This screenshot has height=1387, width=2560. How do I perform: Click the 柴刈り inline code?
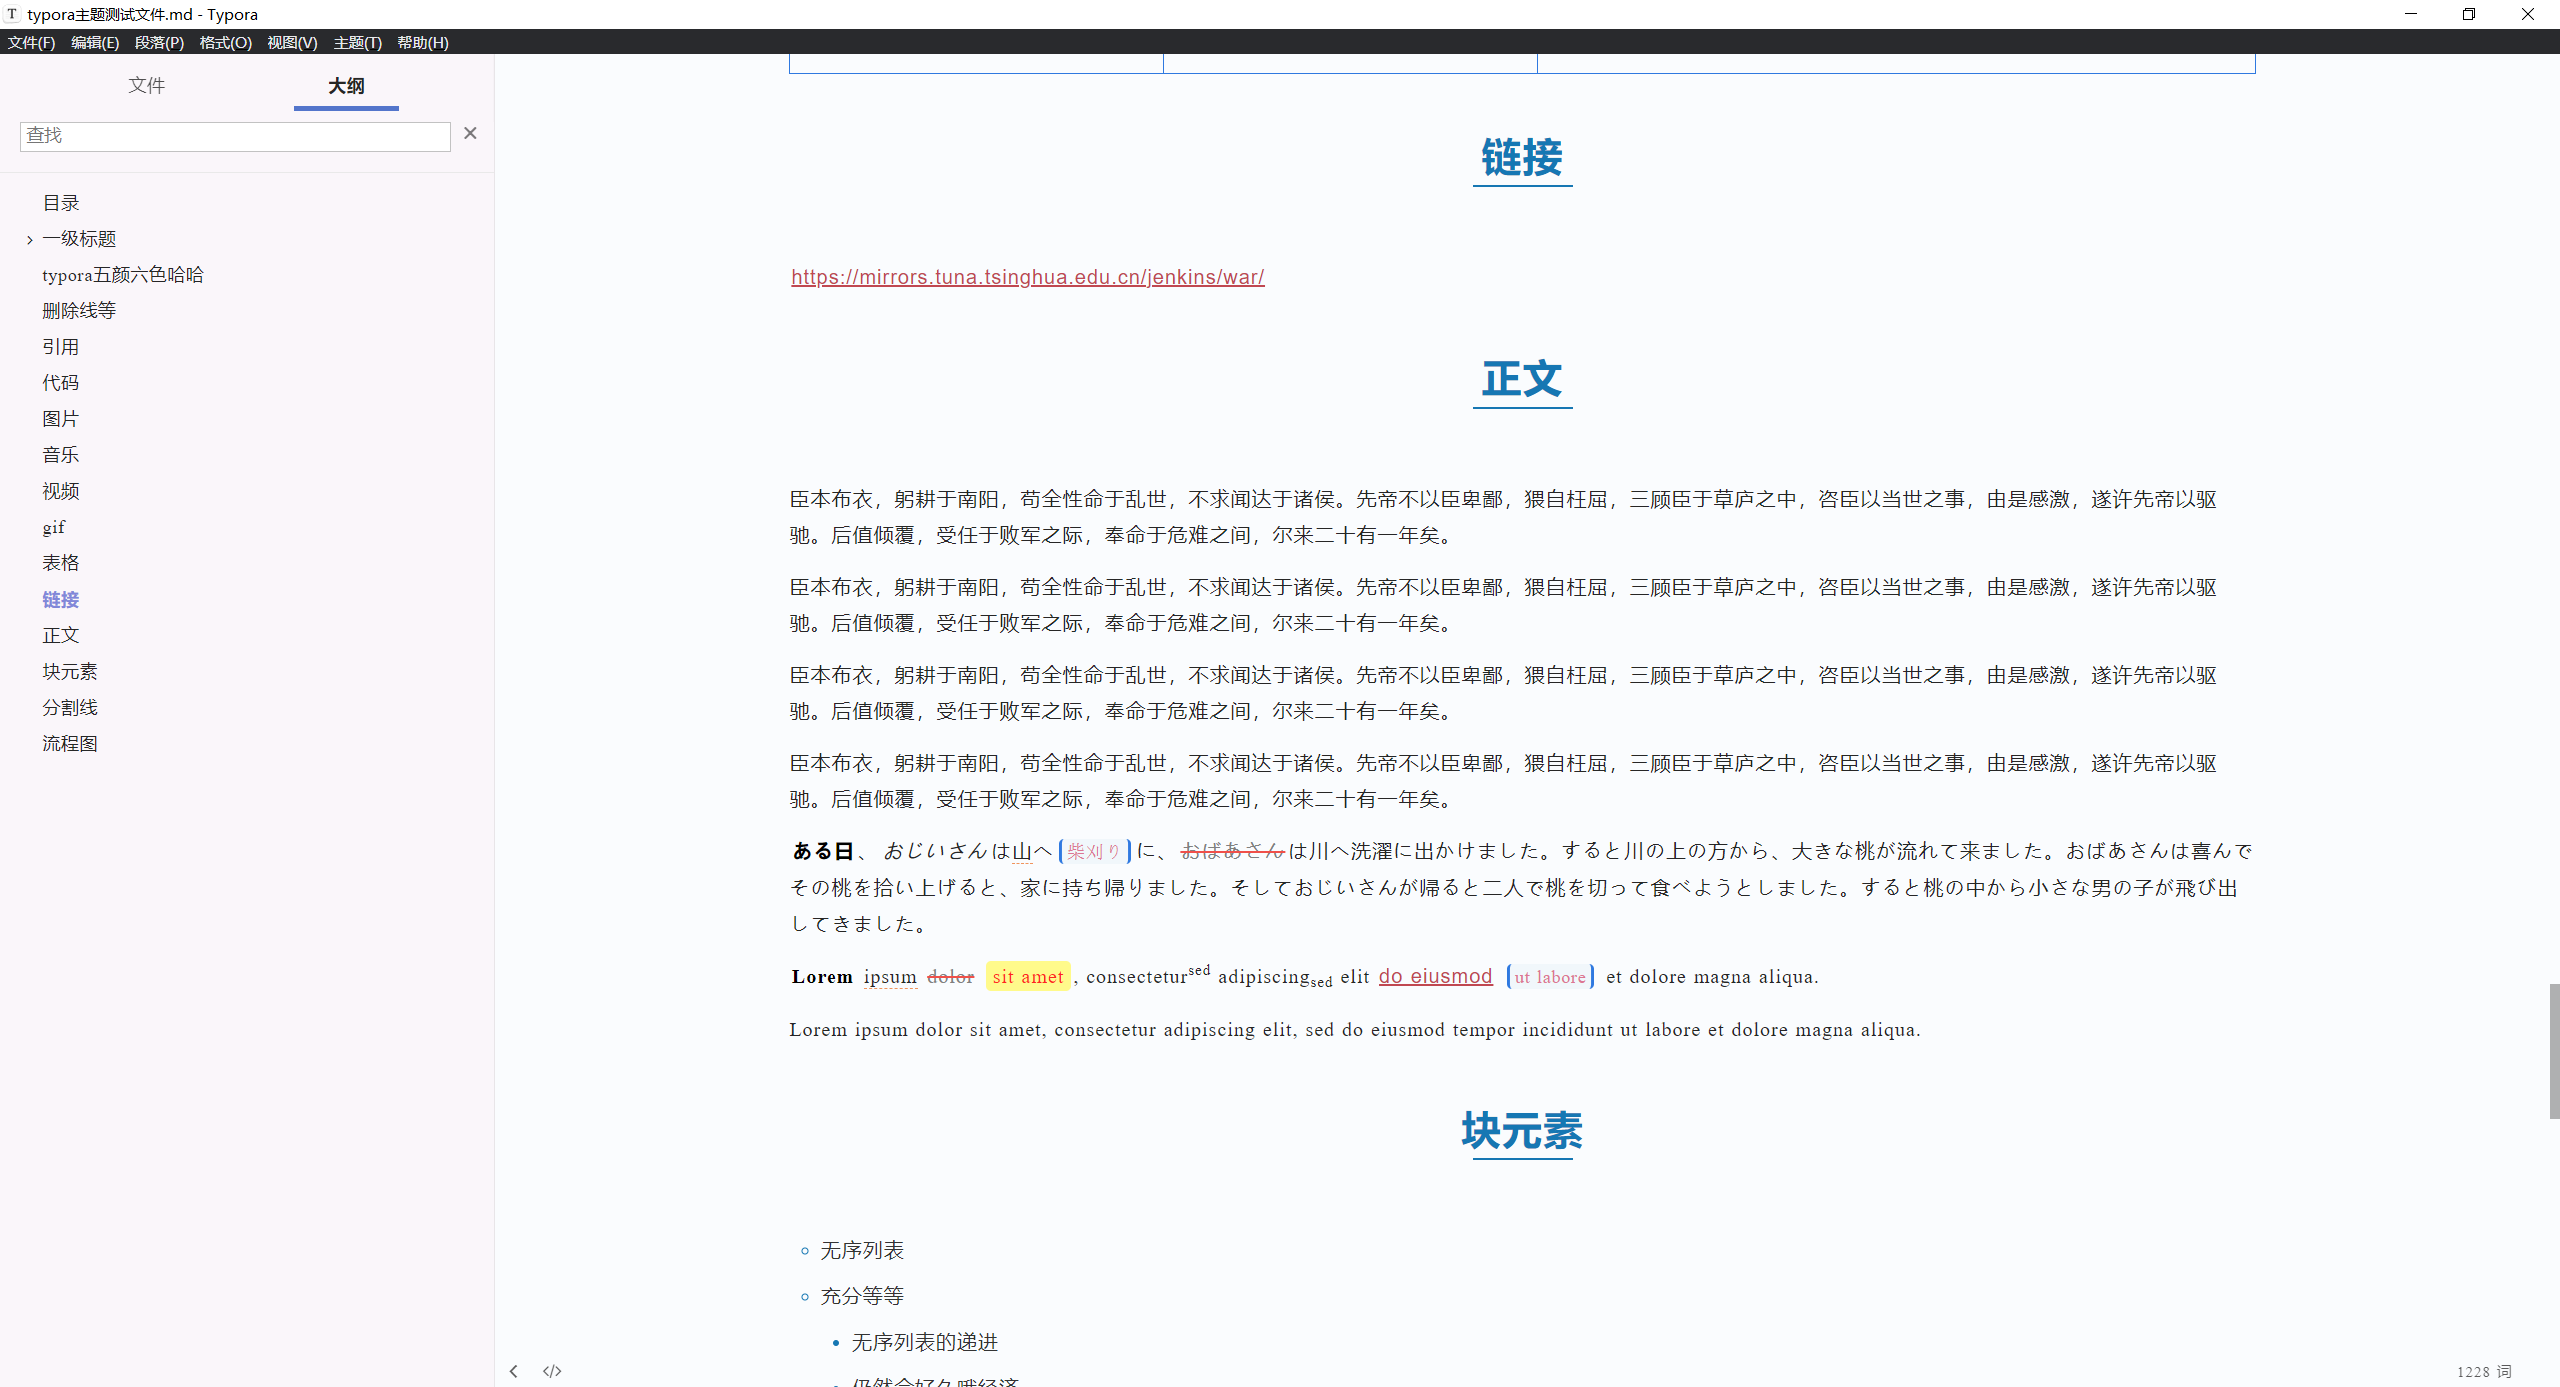(1094, 851)
